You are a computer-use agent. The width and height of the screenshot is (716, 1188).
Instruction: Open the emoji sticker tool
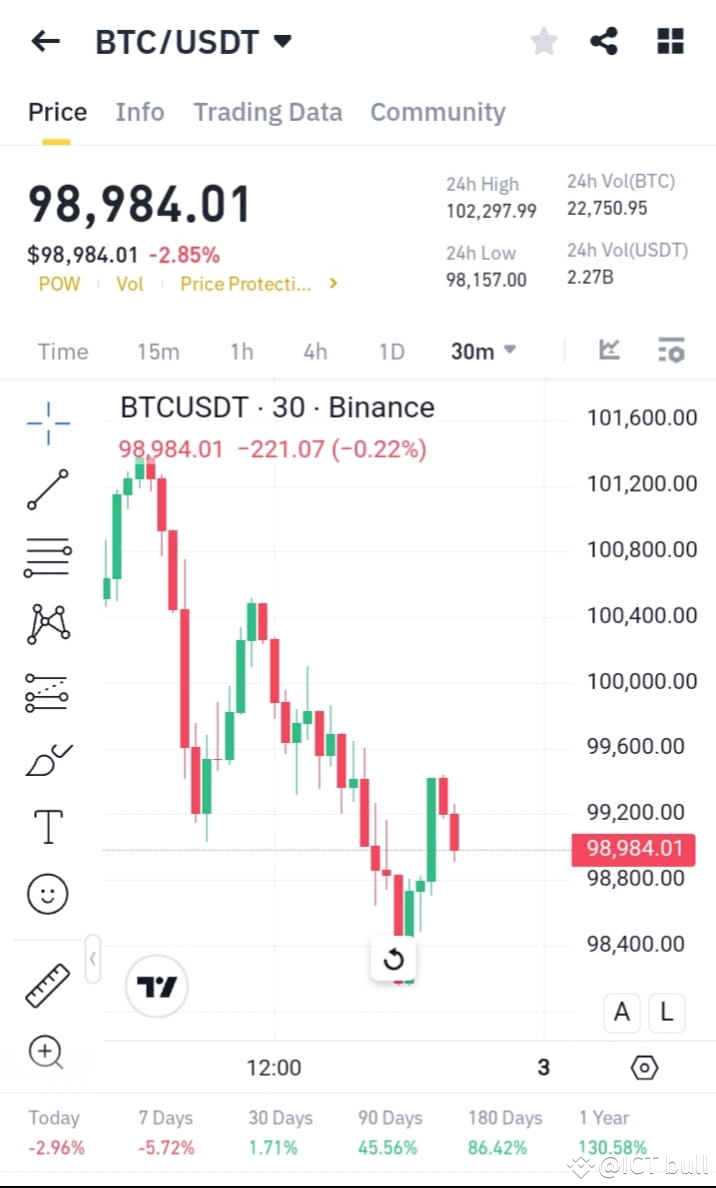click(x=45, y=893)
